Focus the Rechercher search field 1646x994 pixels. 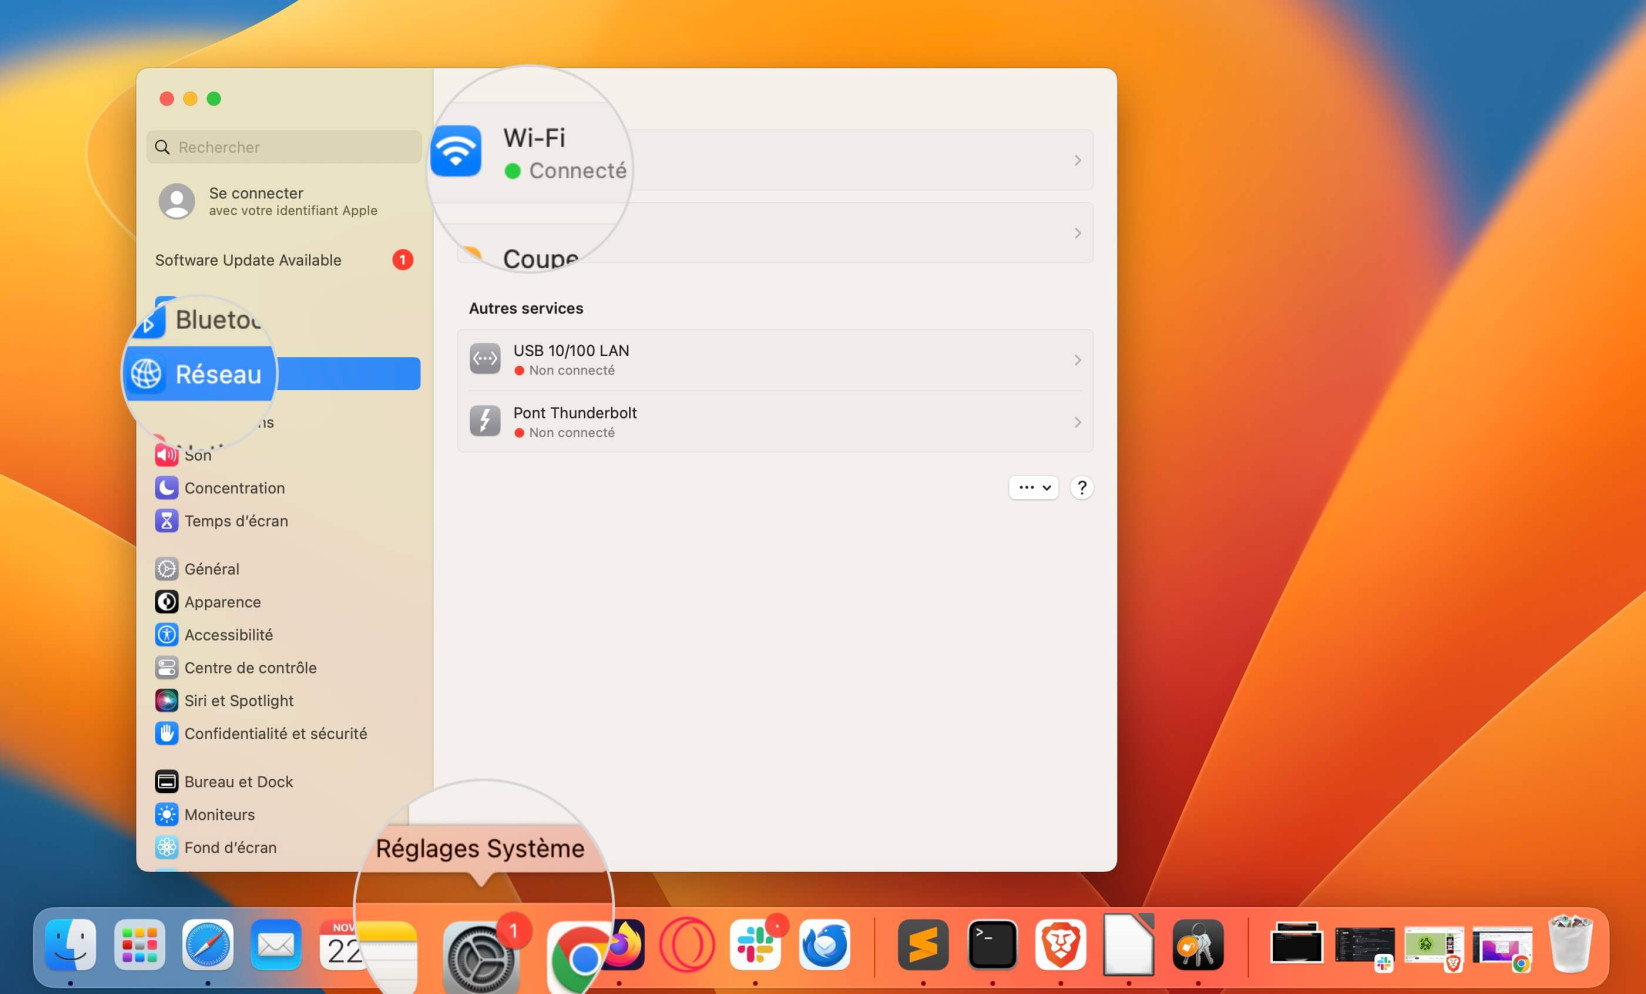click(x=284, y=147)
